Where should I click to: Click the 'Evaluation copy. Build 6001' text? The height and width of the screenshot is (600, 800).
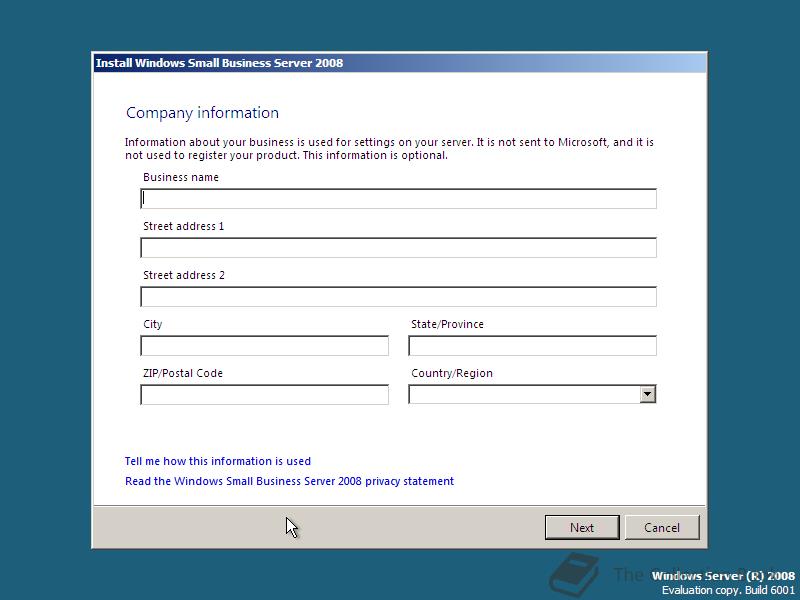click(x=728, y=590)
